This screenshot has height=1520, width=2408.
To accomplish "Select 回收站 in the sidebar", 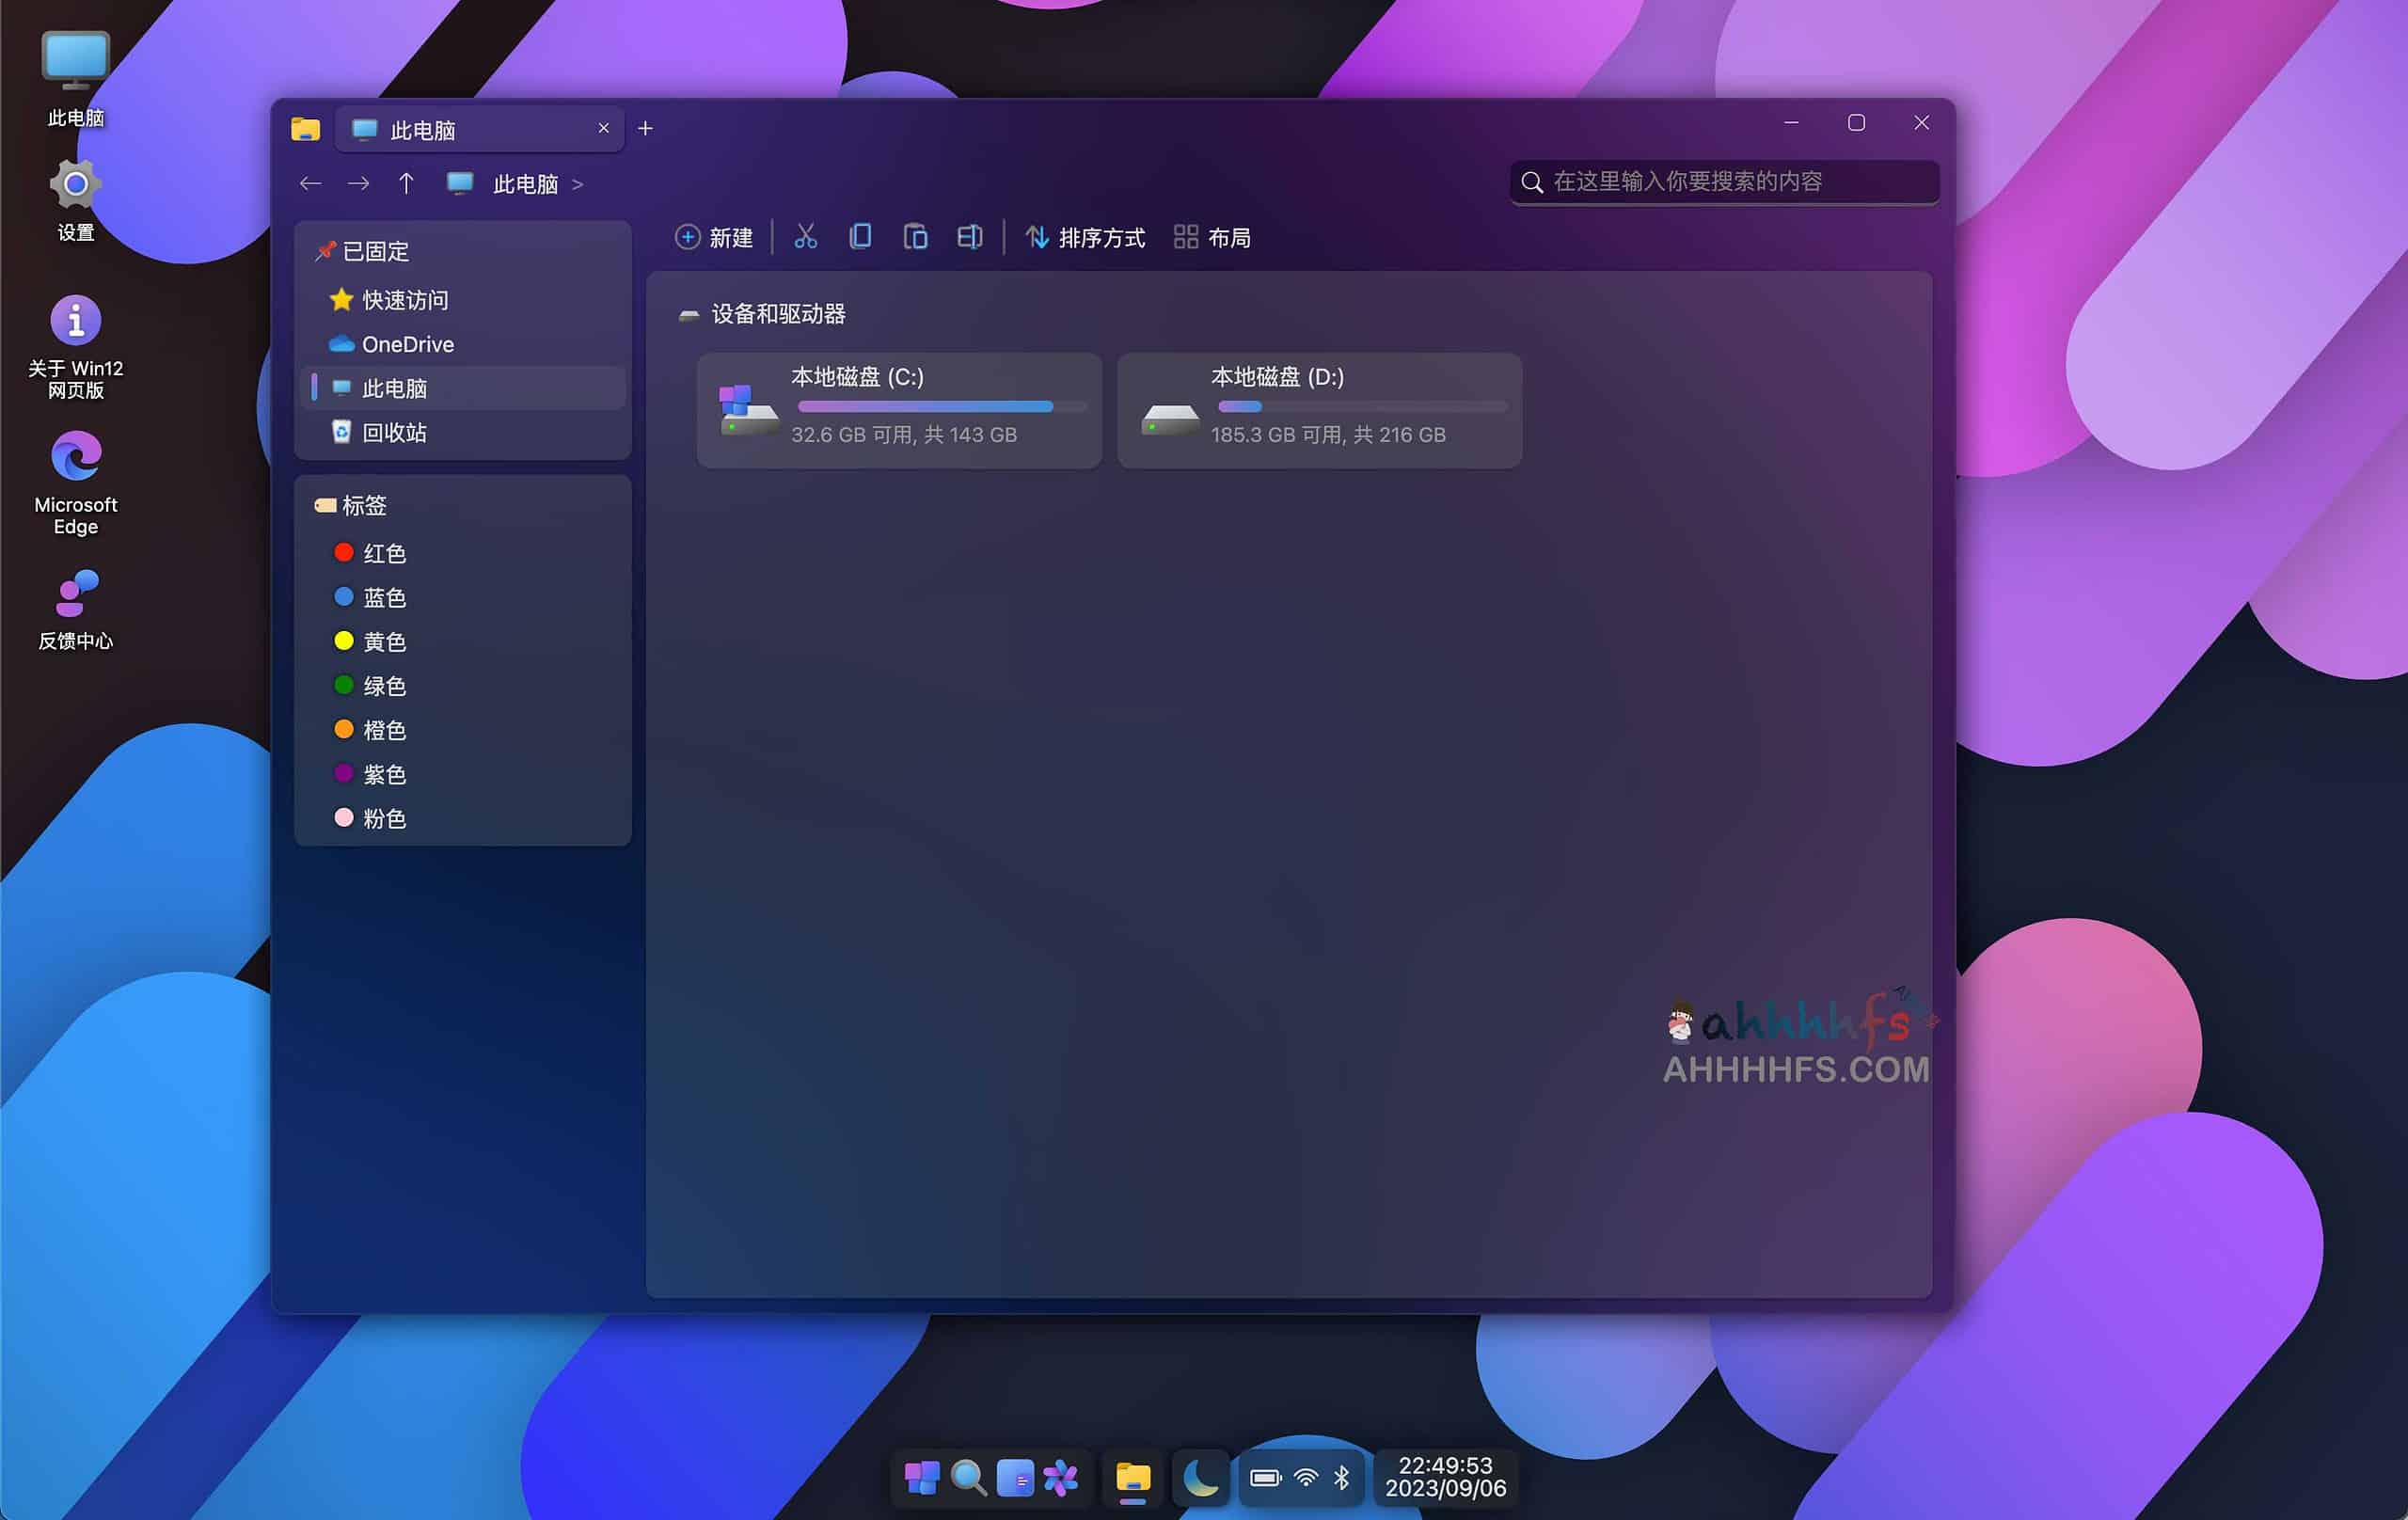I will [395, 432].
